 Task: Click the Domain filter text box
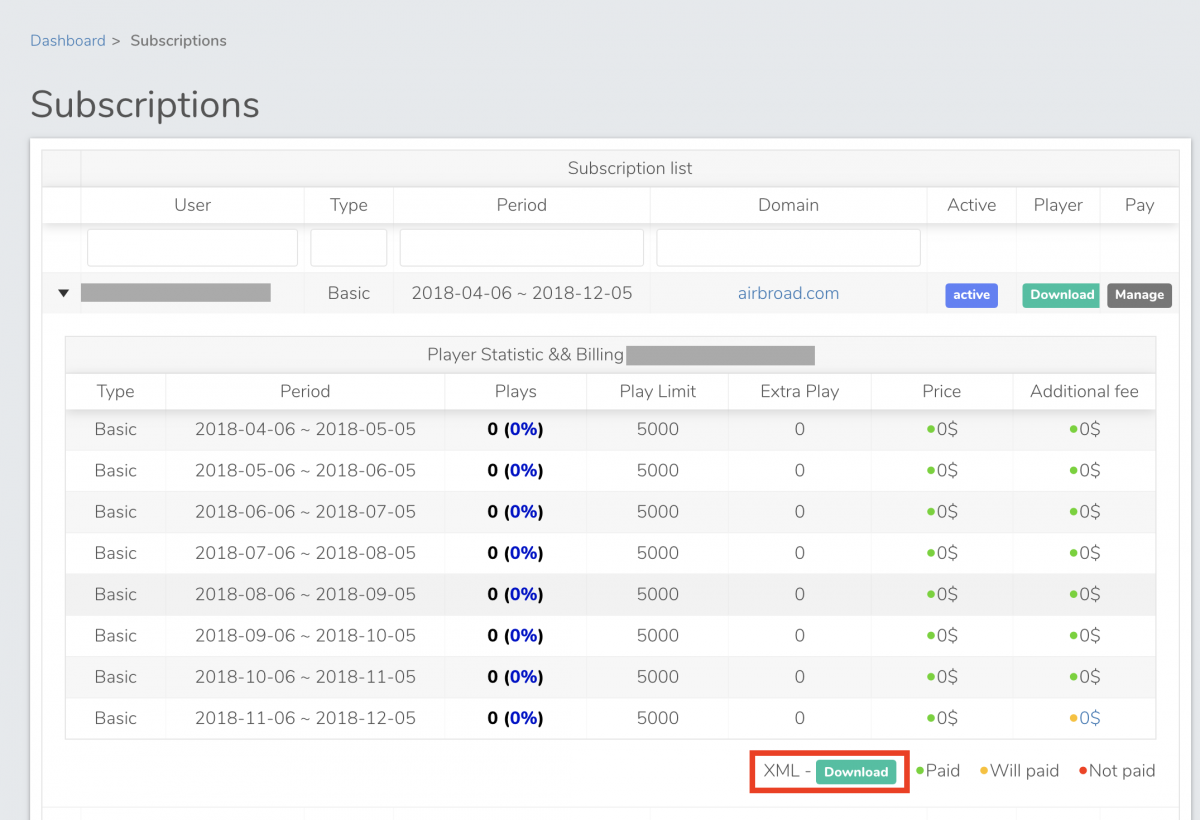(788, 248)
